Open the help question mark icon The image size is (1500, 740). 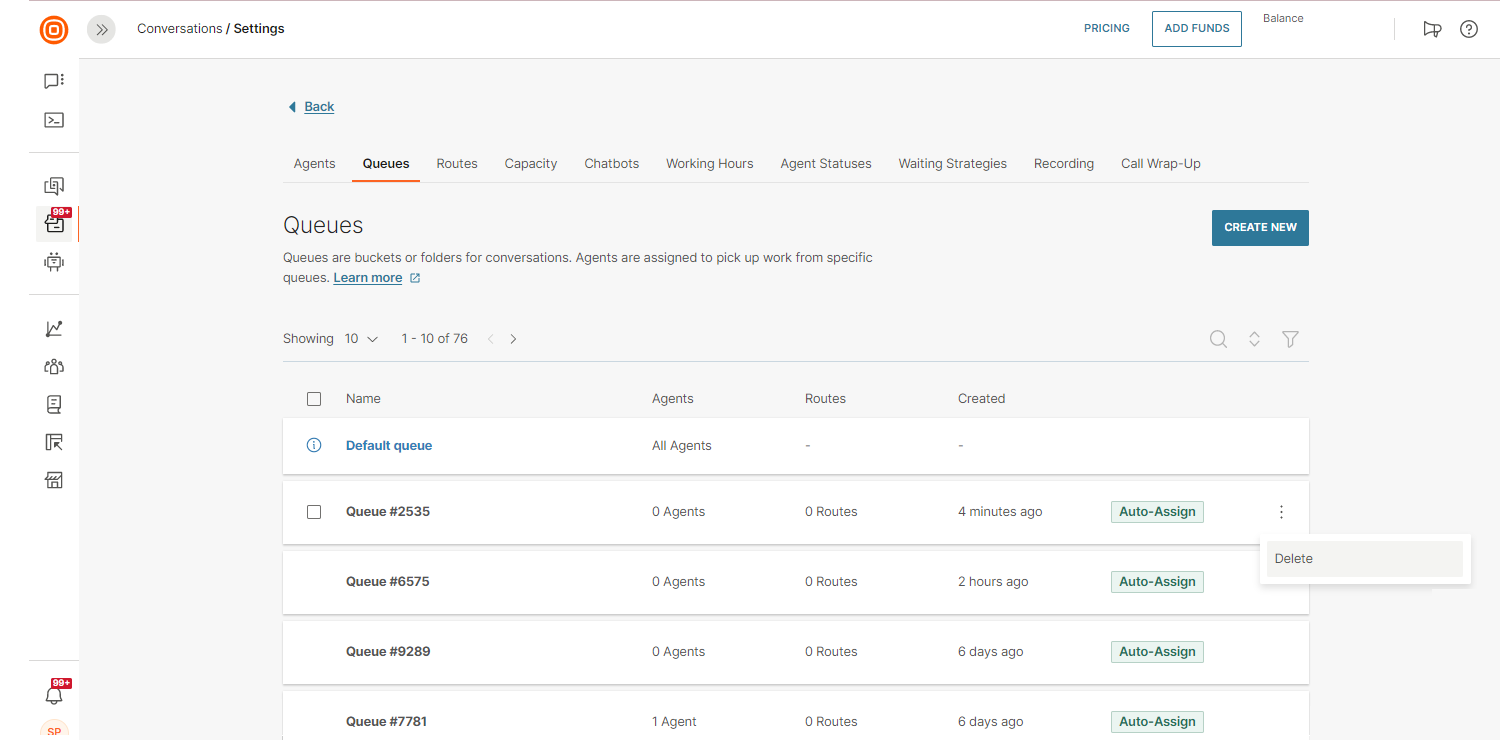click(x=1468, y=29)
